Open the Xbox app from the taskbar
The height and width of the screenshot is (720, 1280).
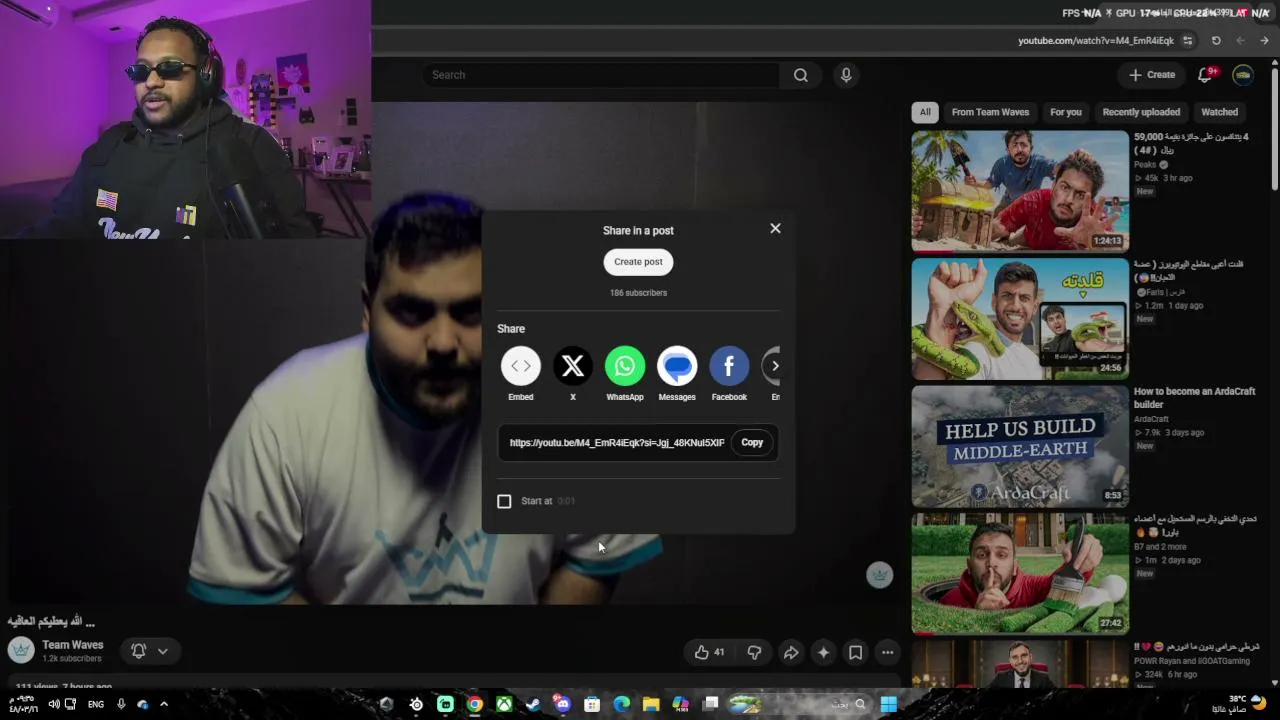pos(504,704)
